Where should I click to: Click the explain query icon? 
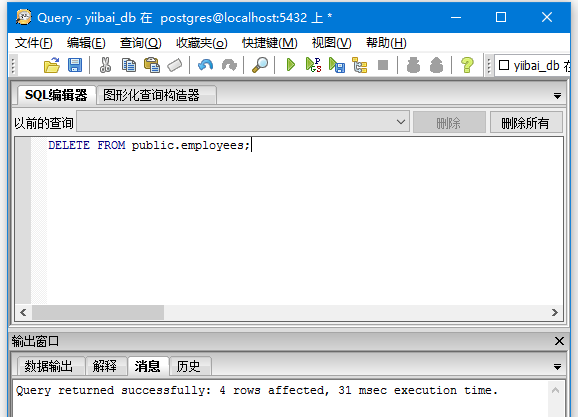click(360, 66)
